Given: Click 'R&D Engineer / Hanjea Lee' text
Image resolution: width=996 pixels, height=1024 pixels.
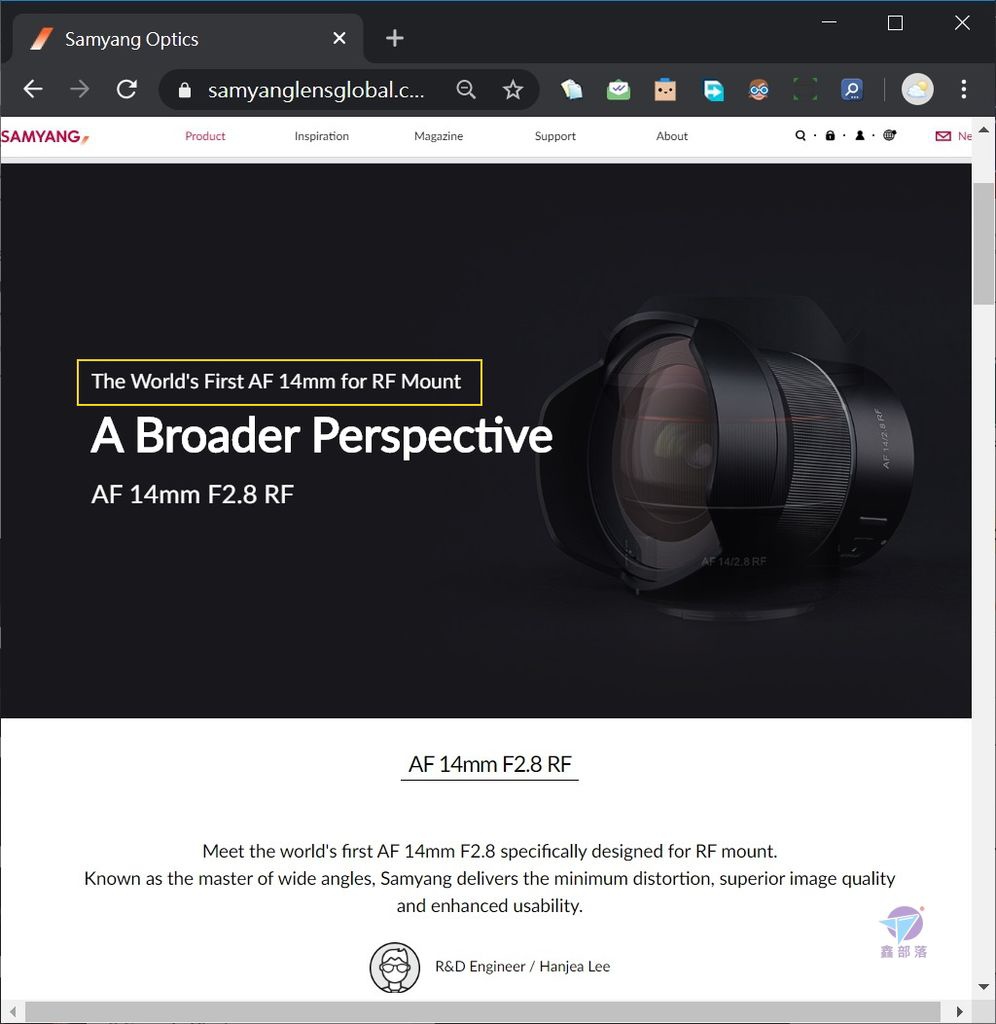Looking at the screenshot, I should (522, 967).
